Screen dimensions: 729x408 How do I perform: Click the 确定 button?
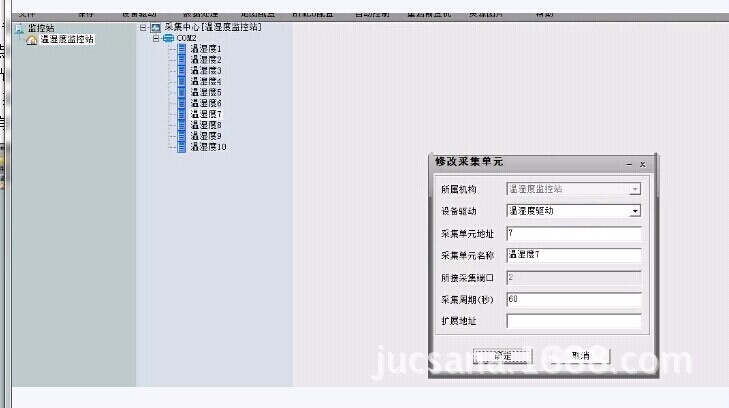tap(503, 356)
